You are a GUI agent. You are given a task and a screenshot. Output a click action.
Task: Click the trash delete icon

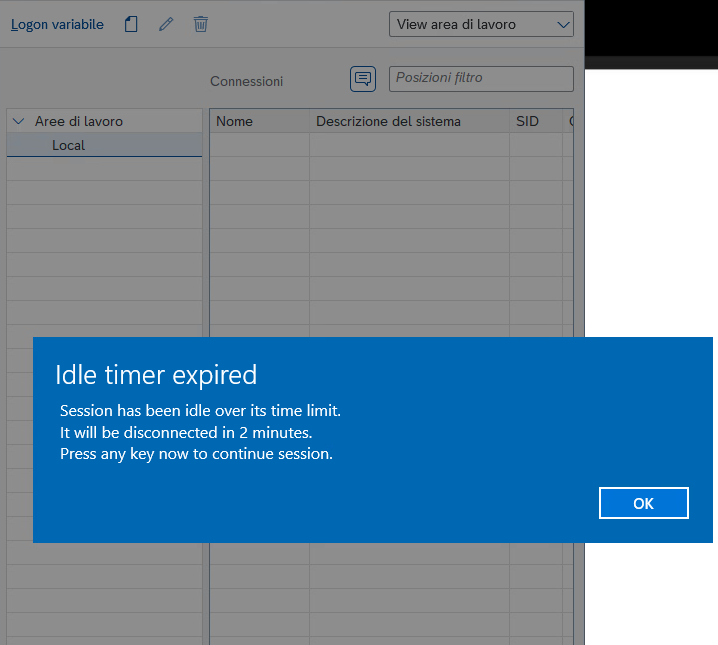tap(201, 24)
